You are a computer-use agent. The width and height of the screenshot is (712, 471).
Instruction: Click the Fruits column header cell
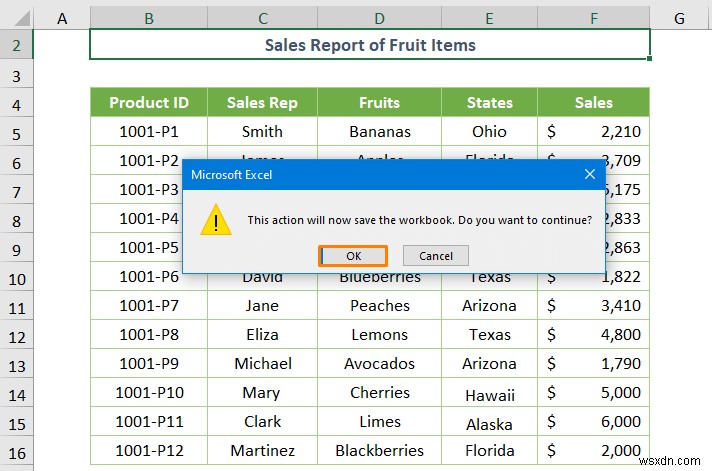click(379, 102)
